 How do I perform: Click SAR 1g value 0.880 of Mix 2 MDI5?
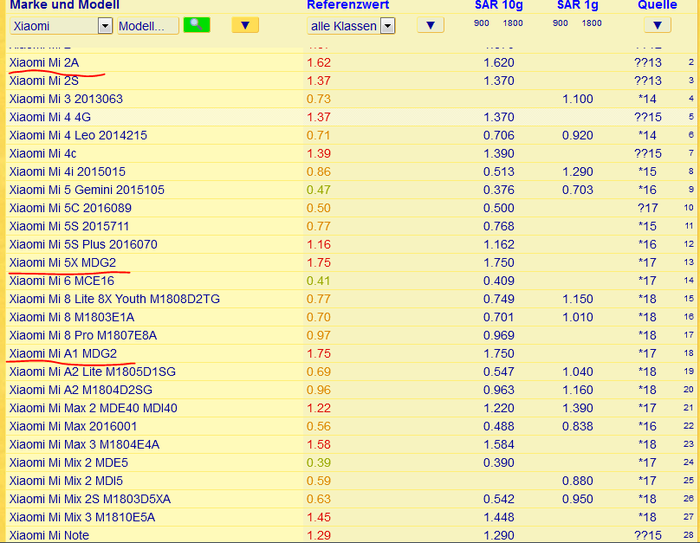coord(578,481)
